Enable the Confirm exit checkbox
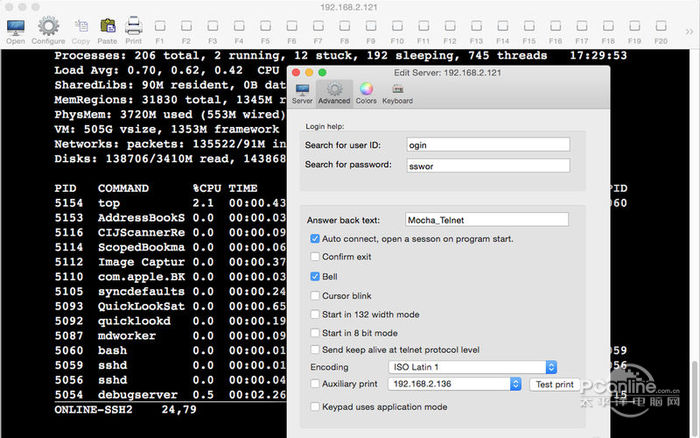The image size is (700, 438). pos(316,257)
